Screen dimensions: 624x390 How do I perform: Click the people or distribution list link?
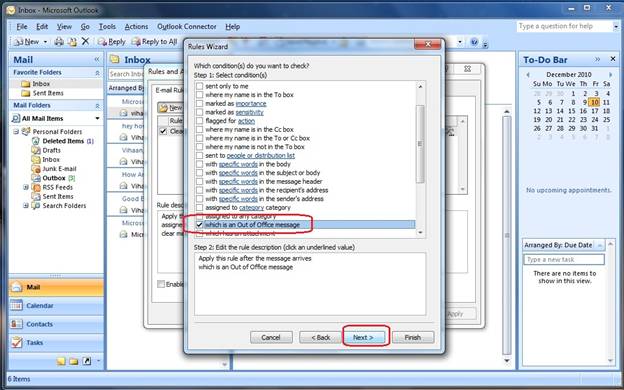tap(261, 156)
